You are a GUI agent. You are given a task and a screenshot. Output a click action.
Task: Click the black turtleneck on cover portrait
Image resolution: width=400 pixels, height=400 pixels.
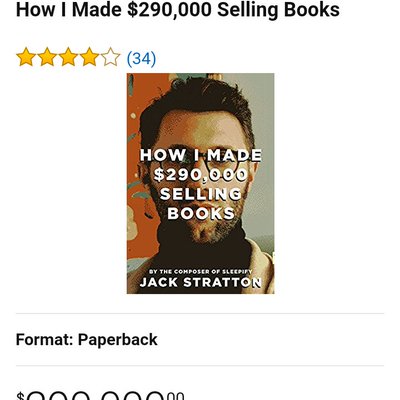(x=203, y=247)
